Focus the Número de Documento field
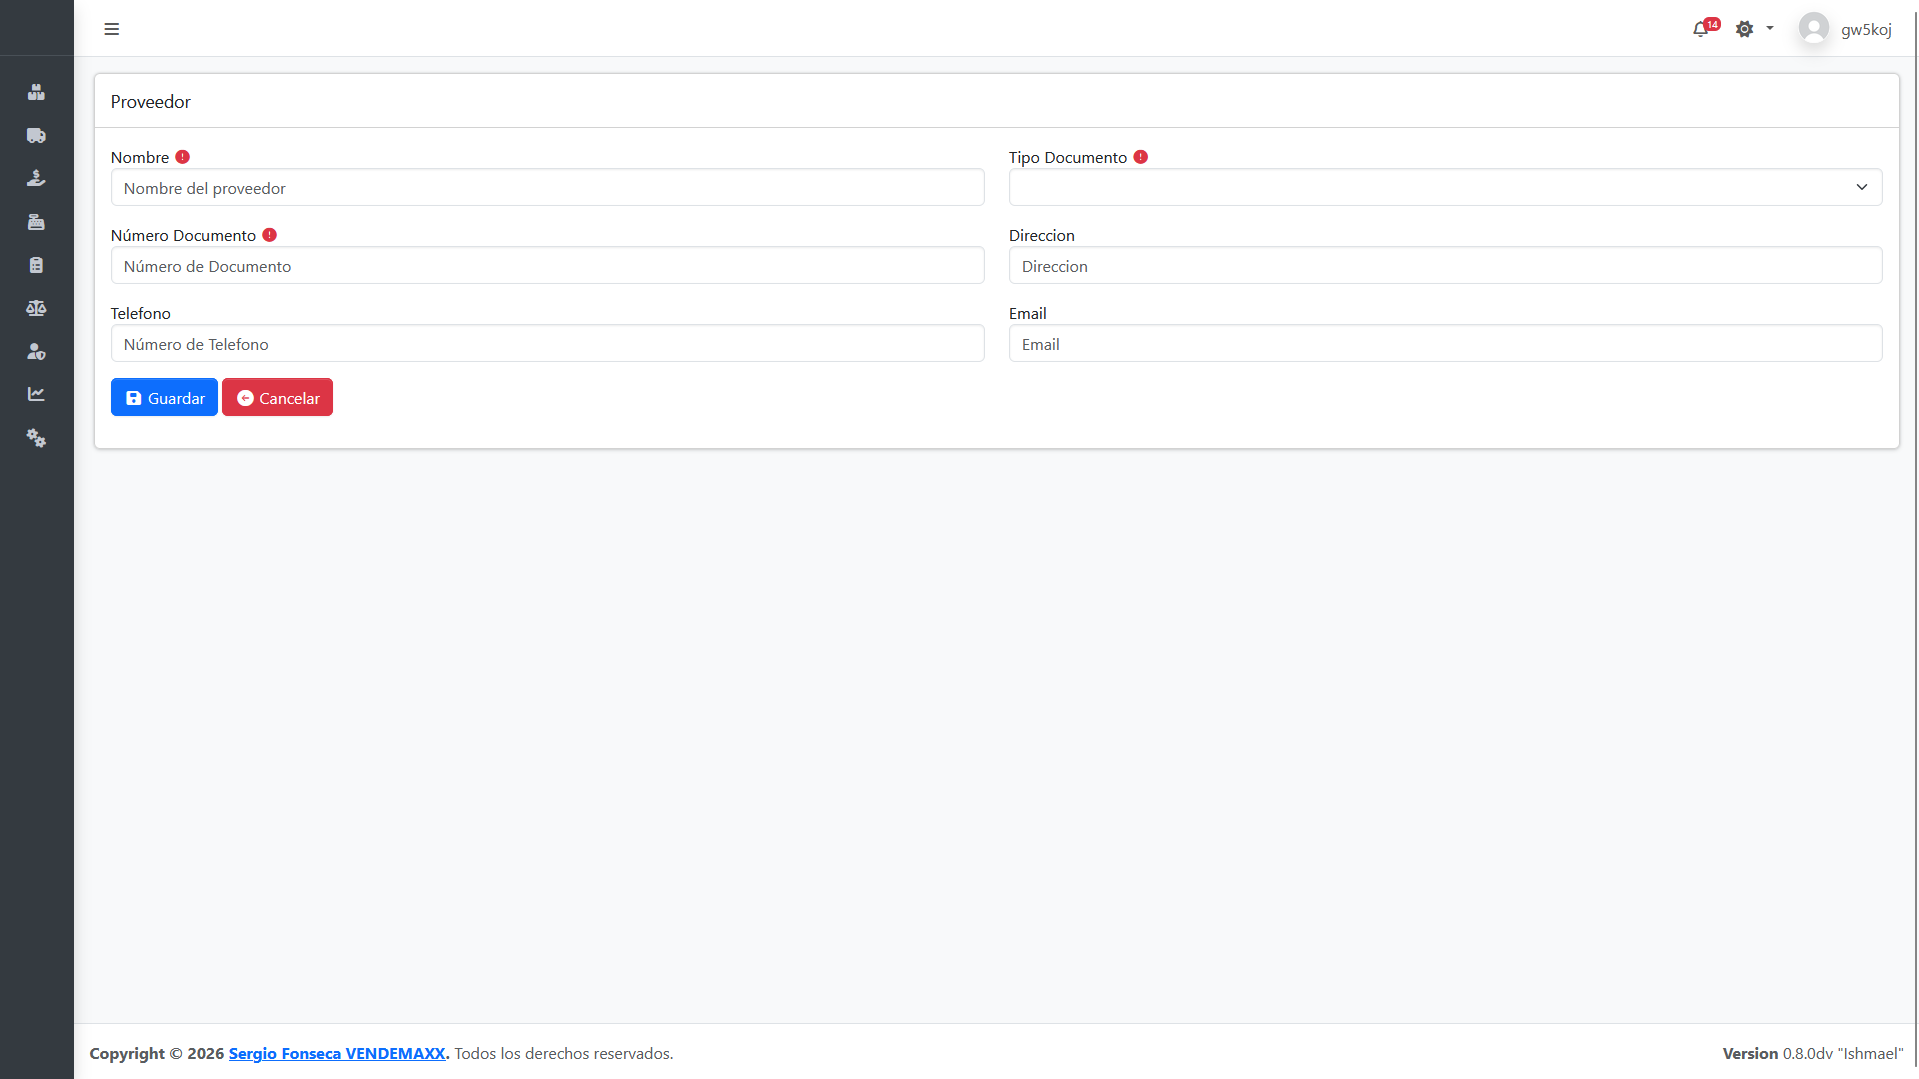The image size is (1919, 1079). (x=547, y=265)
